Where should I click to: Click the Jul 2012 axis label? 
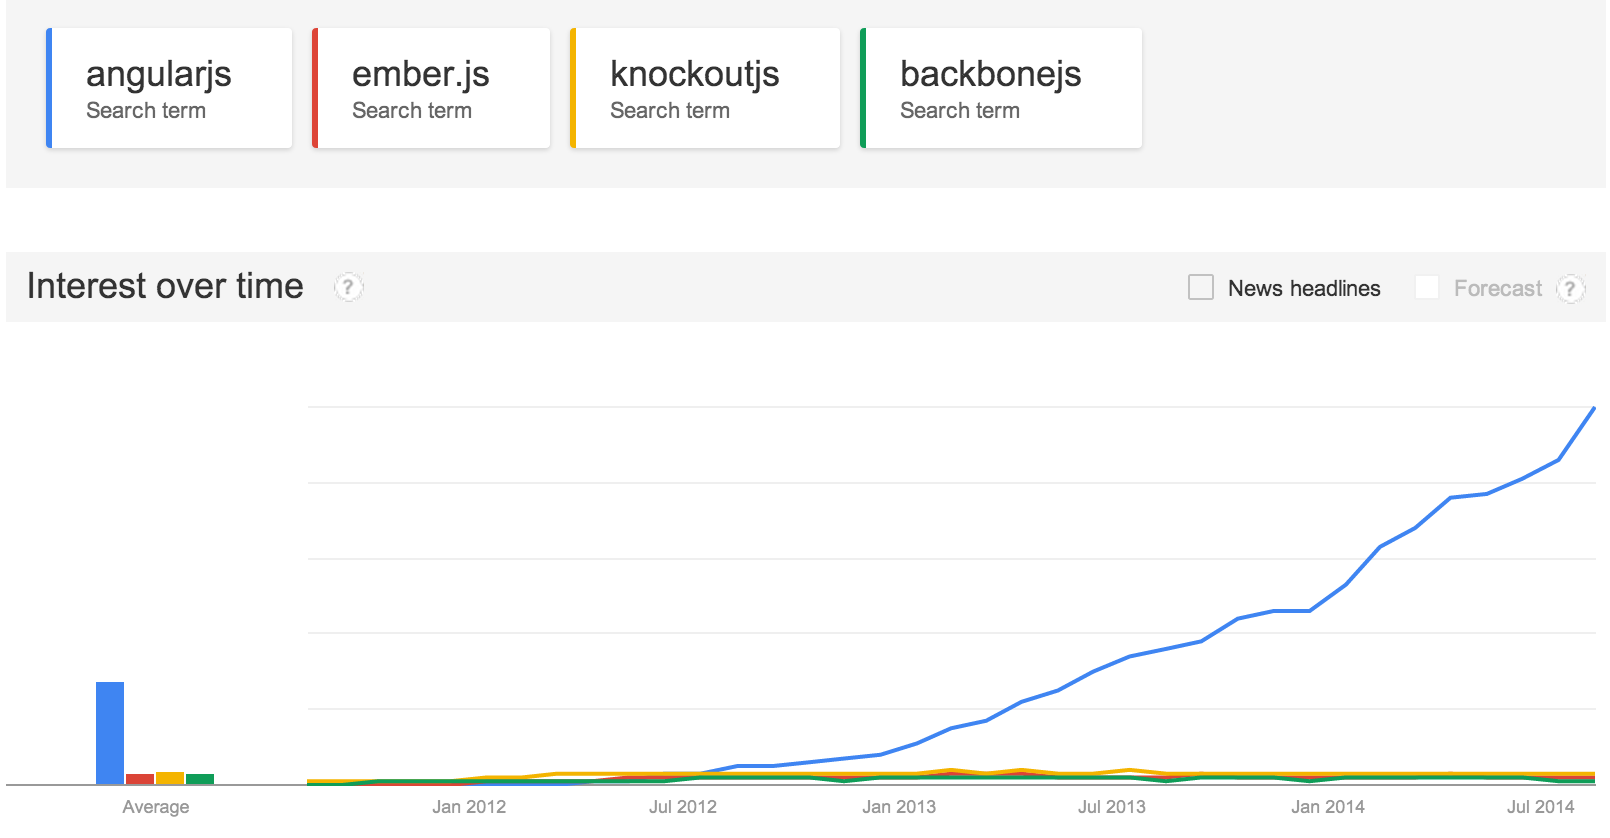(x=683, y=807)
